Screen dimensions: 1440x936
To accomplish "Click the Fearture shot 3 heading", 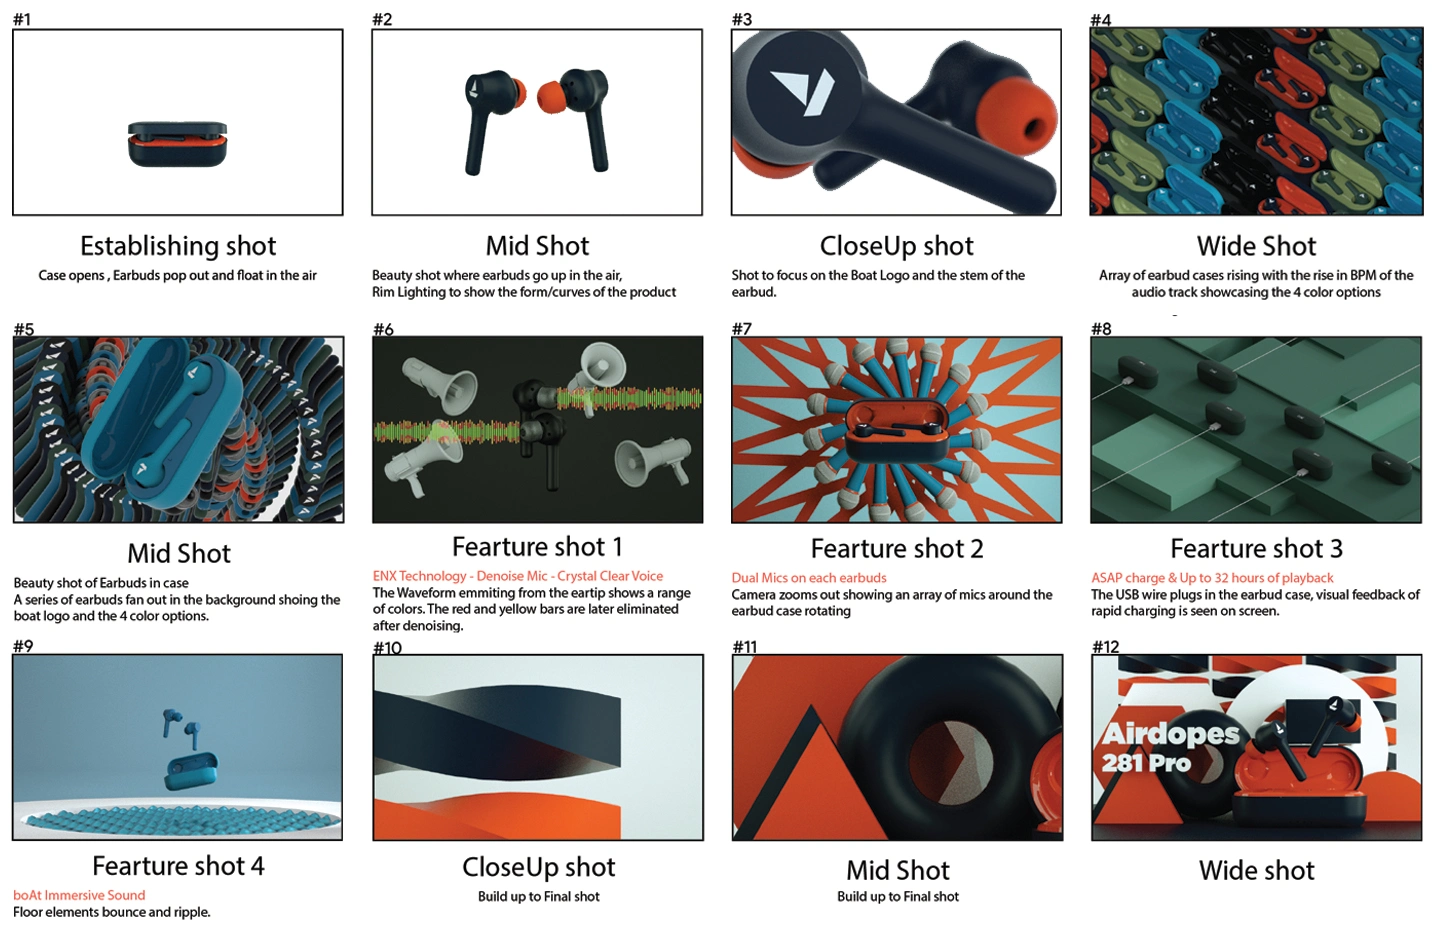I will [1257, 548].
